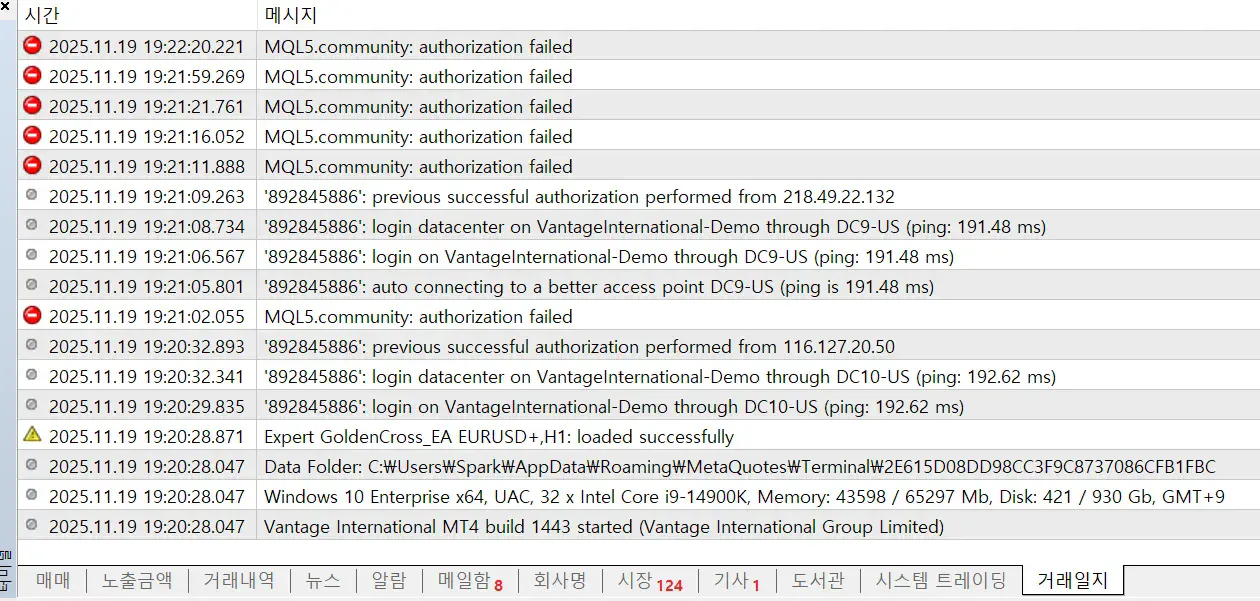
Task: Click the 메시지 column header
Action: pos(291,15)
